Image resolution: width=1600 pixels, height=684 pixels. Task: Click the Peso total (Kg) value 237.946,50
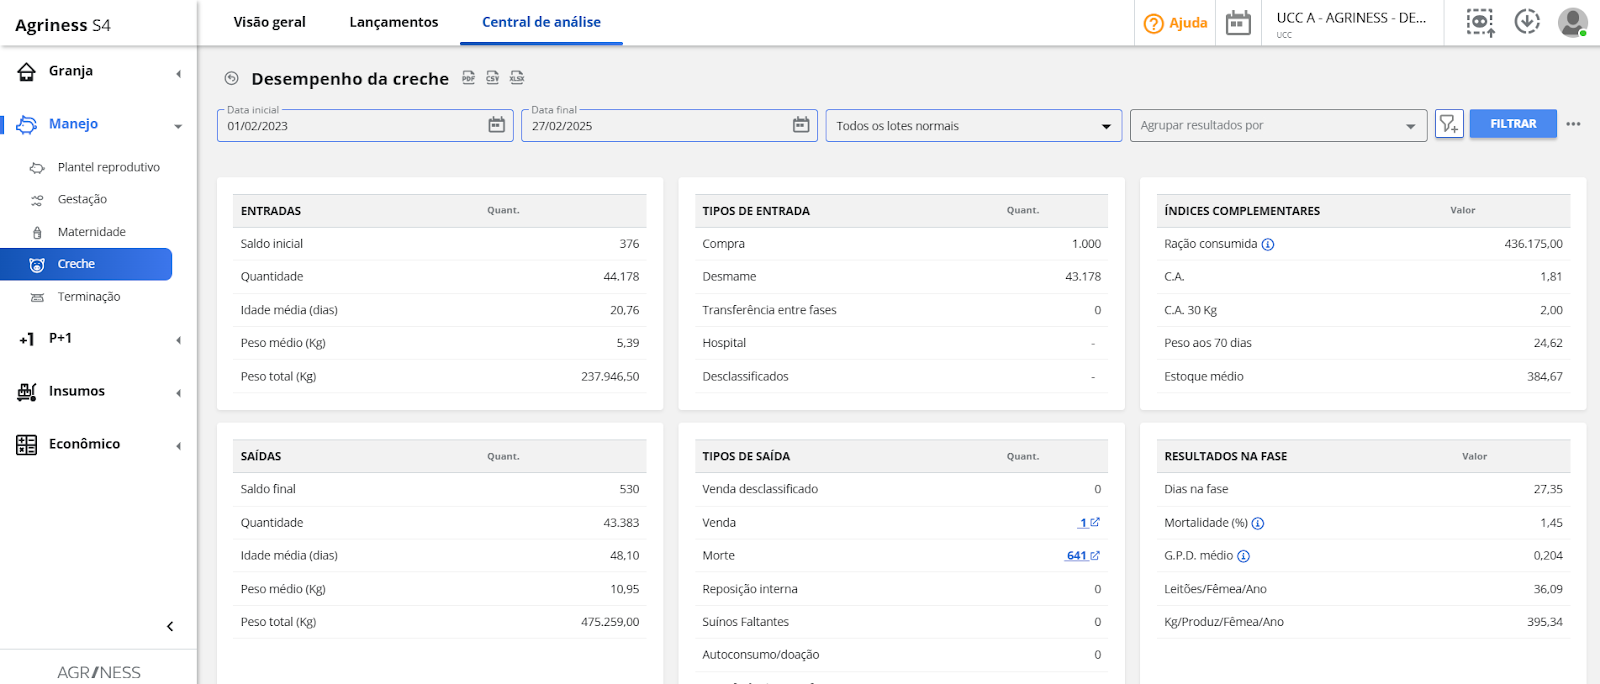click(x=610, y=377)
